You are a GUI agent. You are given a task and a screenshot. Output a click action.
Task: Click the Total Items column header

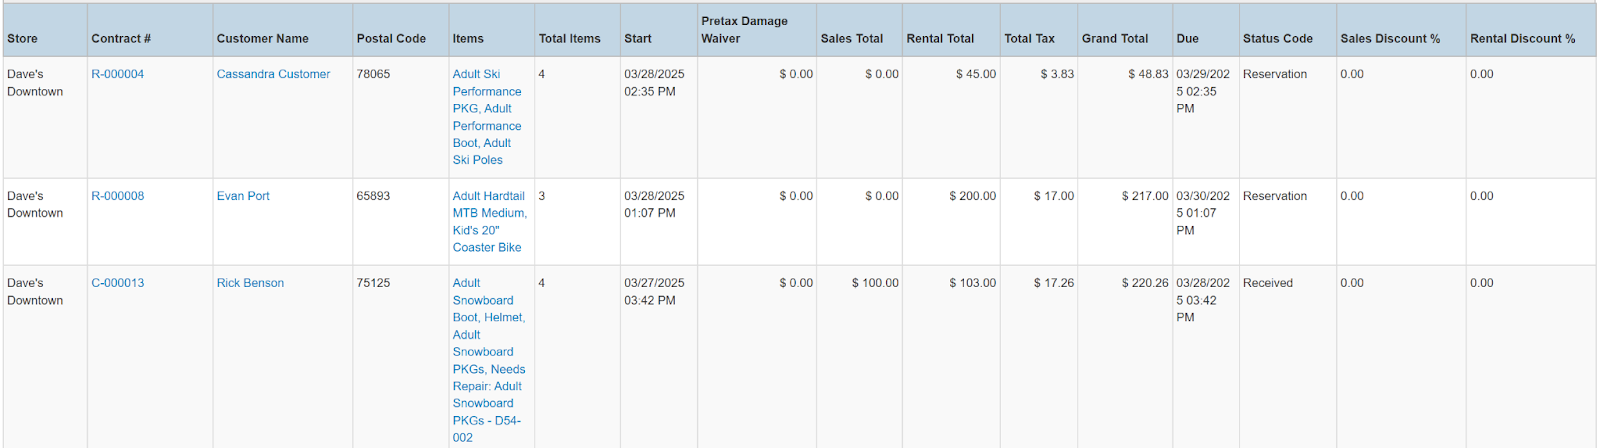tap(569, 39)
